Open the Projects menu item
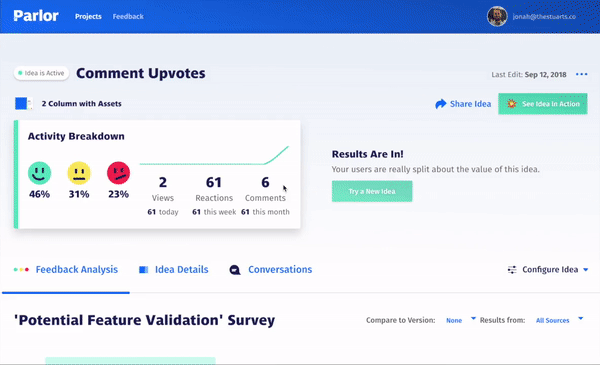The height and width of the screenshot is (365, 600). (x=88, y=16)
